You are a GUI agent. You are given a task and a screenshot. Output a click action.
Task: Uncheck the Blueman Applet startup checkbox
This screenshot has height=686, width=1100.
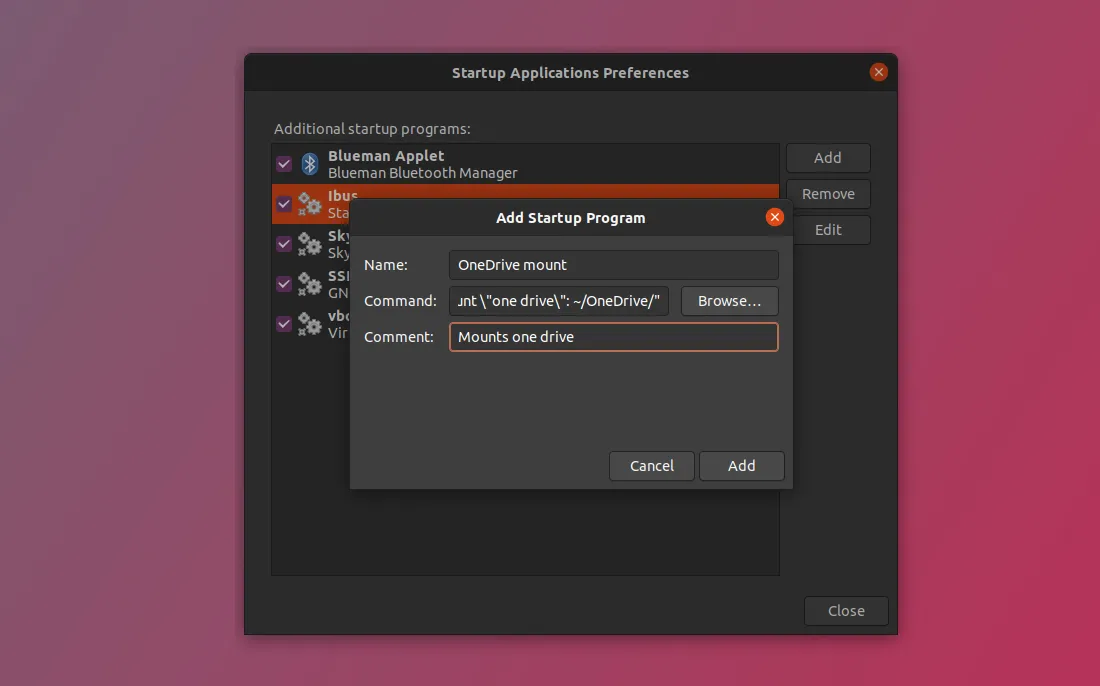coord(284,164)
